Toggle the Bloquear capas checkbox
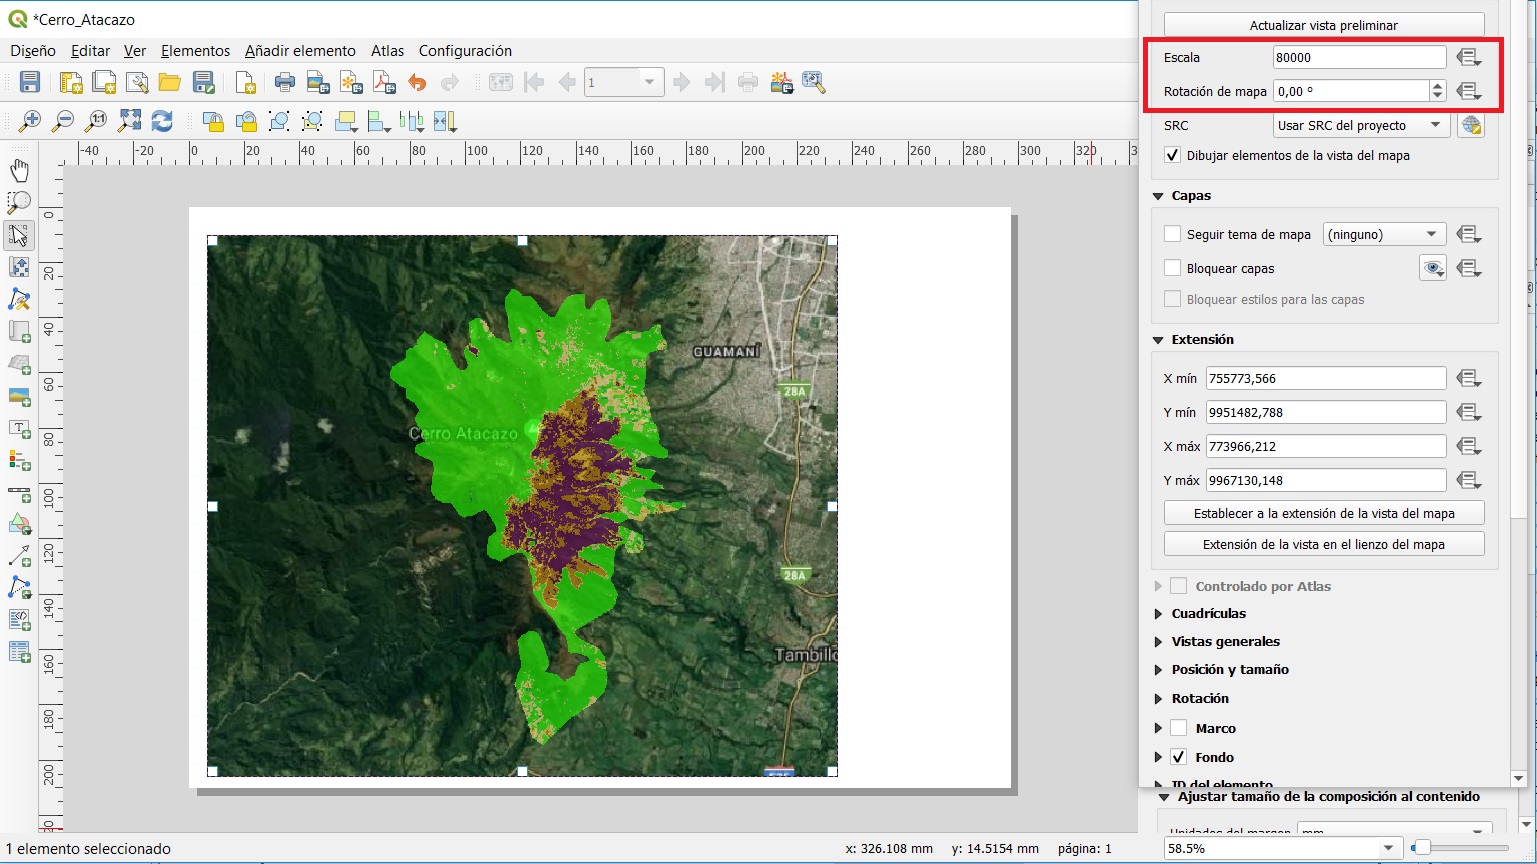Image resolution: width=1537 pixels, height=864 pixels. pos(1173,268)
